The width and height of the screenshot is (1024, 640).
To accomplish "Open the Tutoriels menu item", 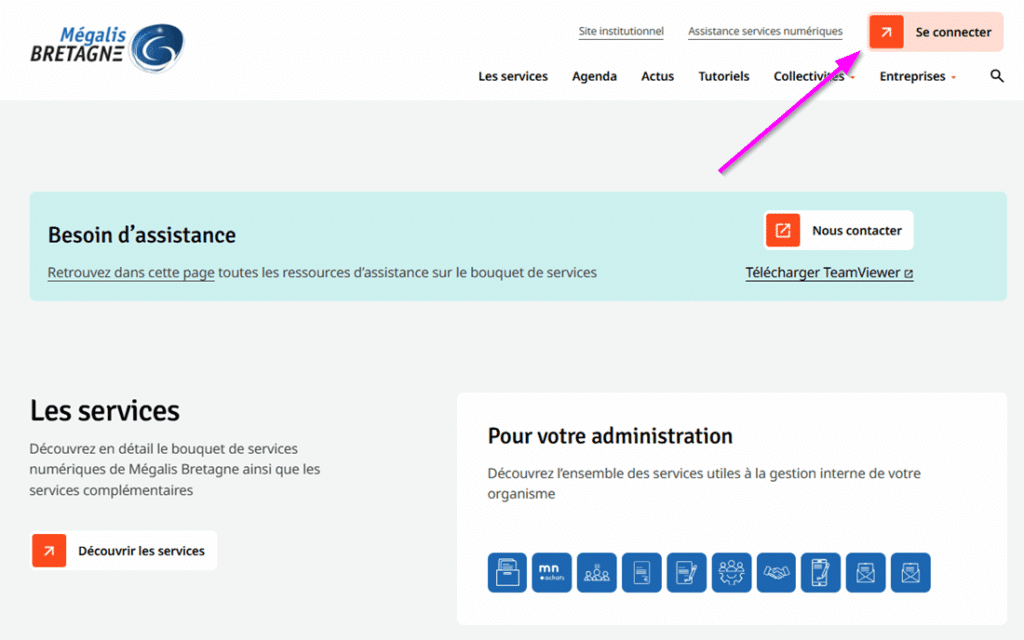I will 724,76.
